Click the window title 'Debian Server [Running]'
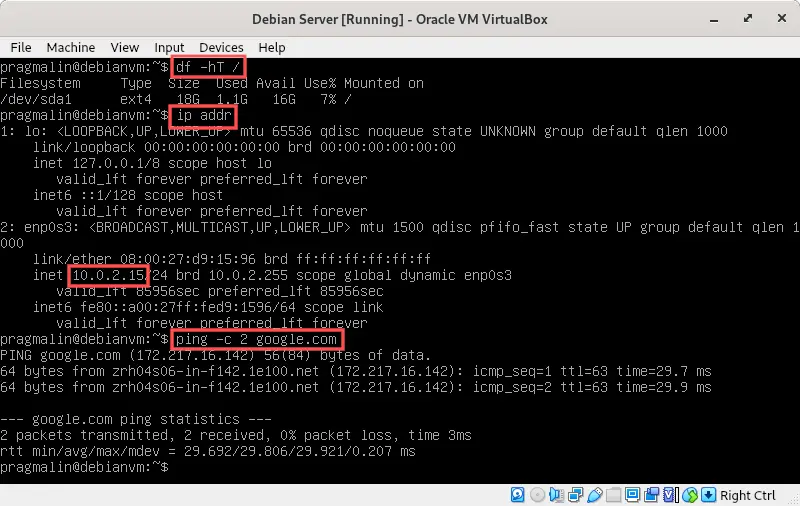Screen dimensions: 800x506 [x=328, y=19]
